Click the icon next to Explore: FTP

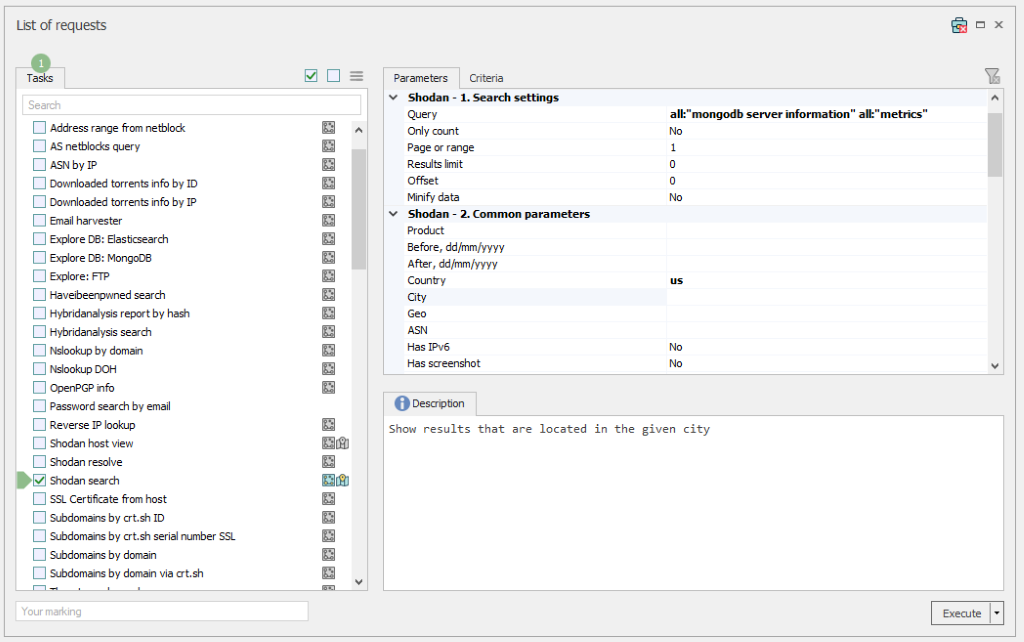pos(328,276)
